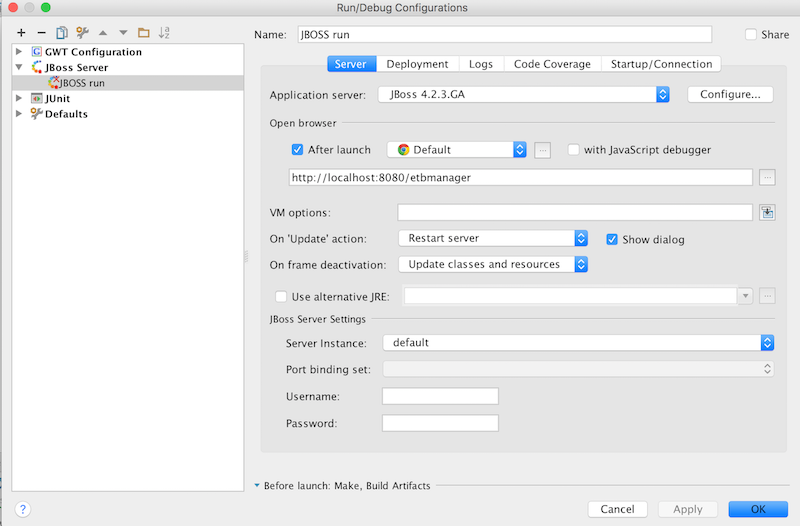800x526 pixels.
Task: Click the JBoss Server icon
Action: point(36,67)
